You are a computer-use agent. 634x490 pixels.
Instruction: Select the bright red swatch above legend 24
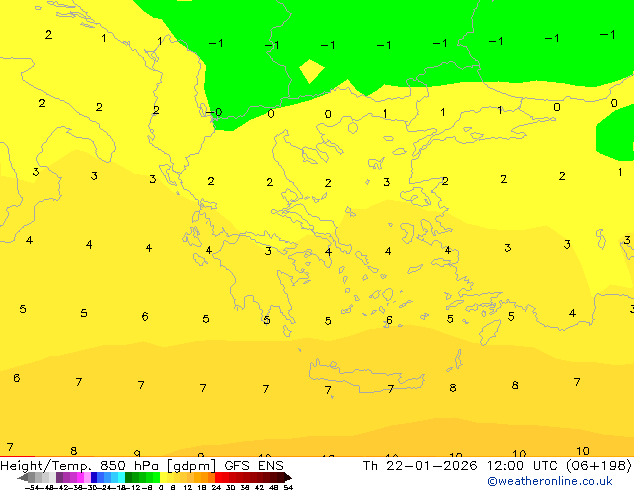pyautogui.click(x=218, y=477)
